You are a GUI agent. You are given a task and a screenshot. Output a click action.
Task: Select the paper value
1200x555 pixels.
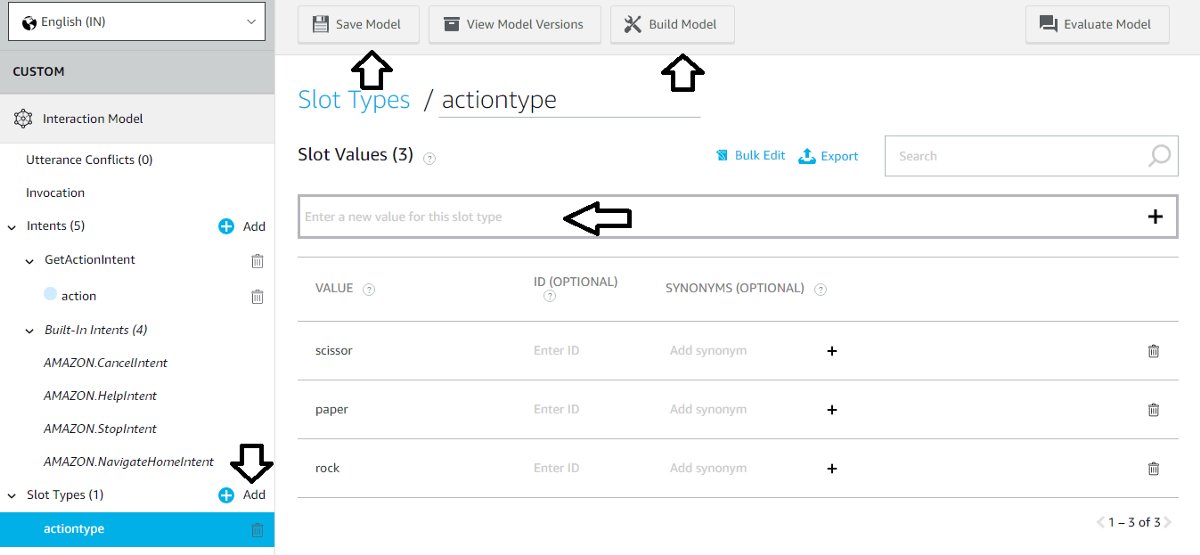point(331,409)
